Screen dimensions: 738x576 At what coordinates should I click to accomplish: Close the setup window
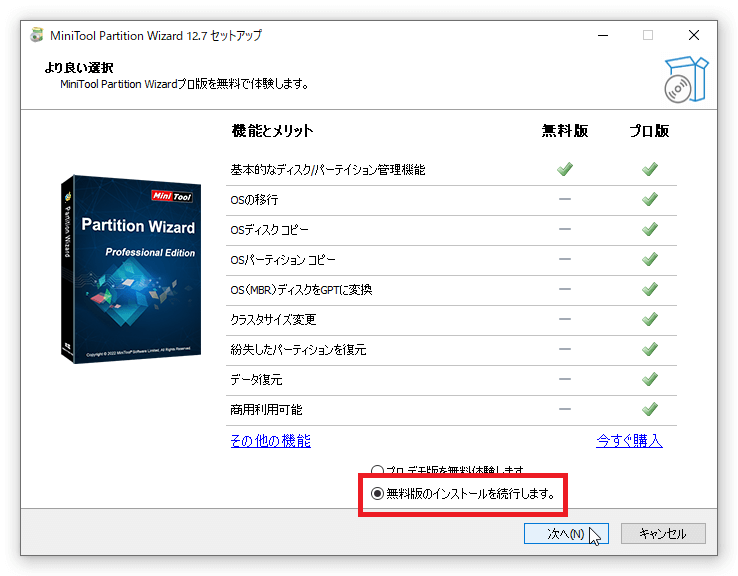[694, 35]
